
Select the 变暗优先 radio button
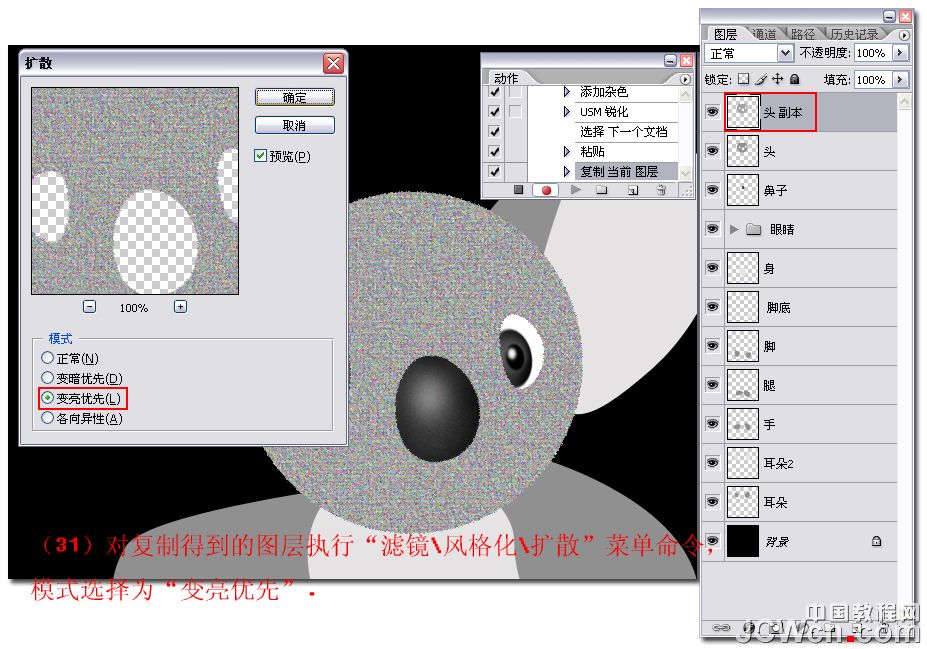tap(47, 378)
